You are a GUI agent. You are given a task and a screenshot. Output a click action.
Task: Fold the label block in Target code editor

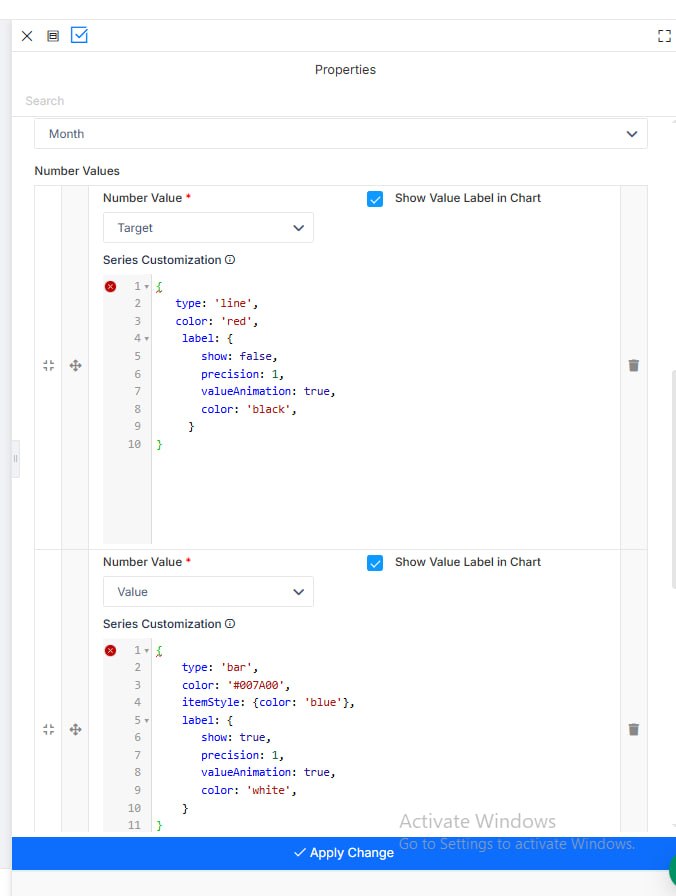pyautogui.click(x=147, y=339)
